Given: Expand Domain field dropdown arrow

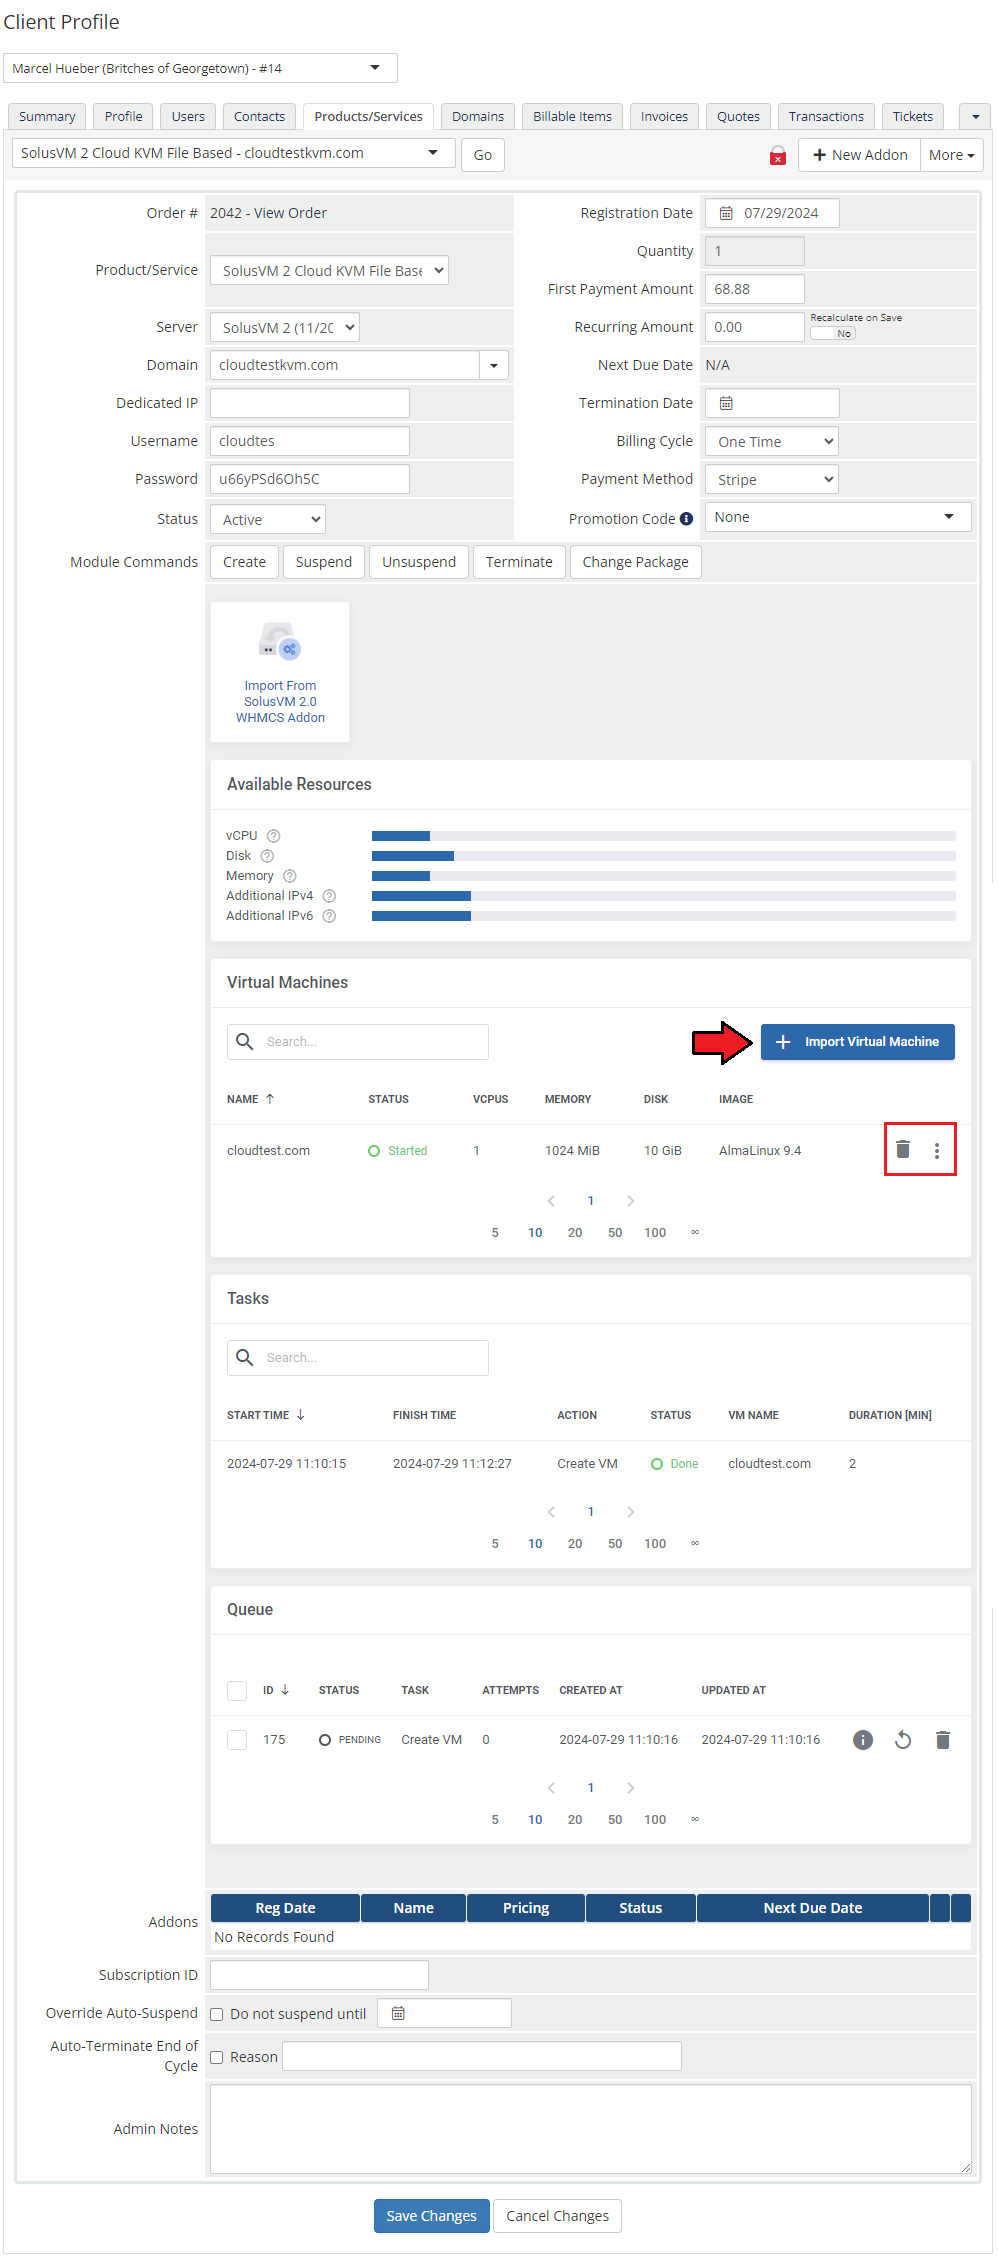Looking at the screenshot, I should [494, 365].
